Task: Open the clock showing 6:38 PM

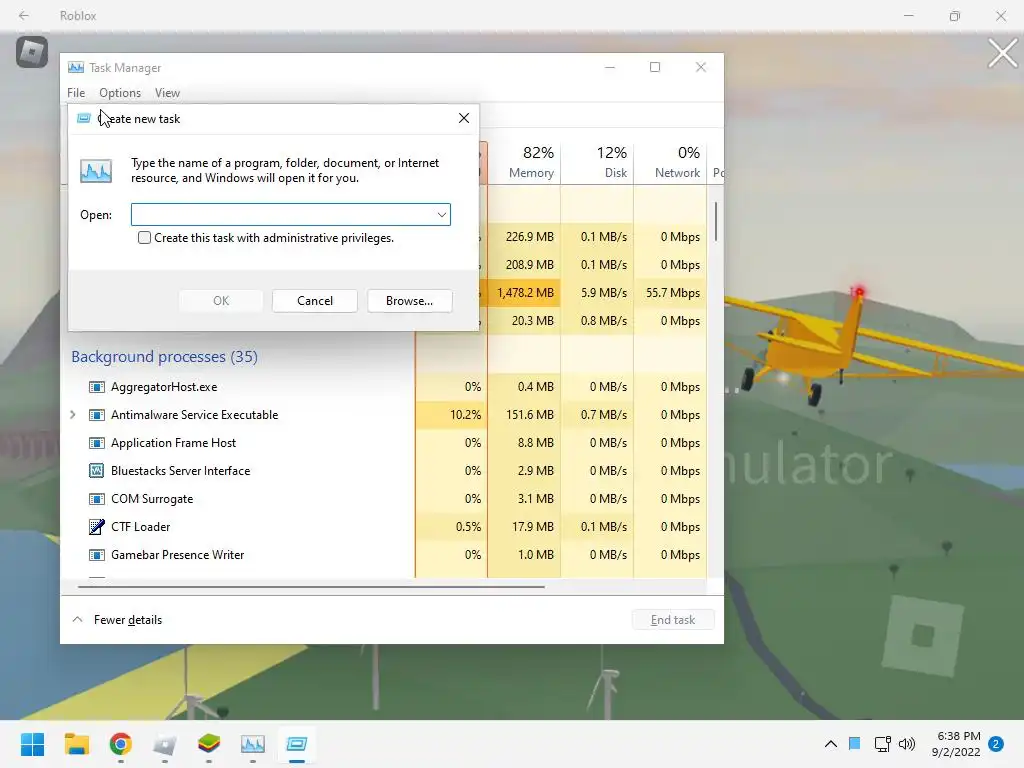Action: (956, 744)
